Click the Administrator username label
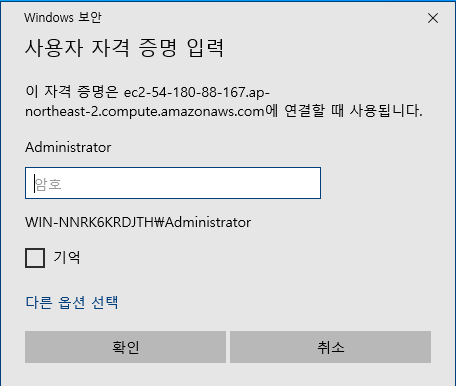Image resolution: width=456 pixels, height=386 pixels. (68, 147)
